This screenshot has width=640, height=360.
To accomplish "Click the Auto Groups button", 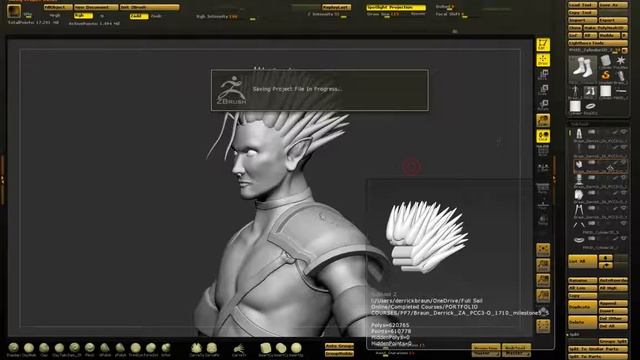I will pos(340,346).
